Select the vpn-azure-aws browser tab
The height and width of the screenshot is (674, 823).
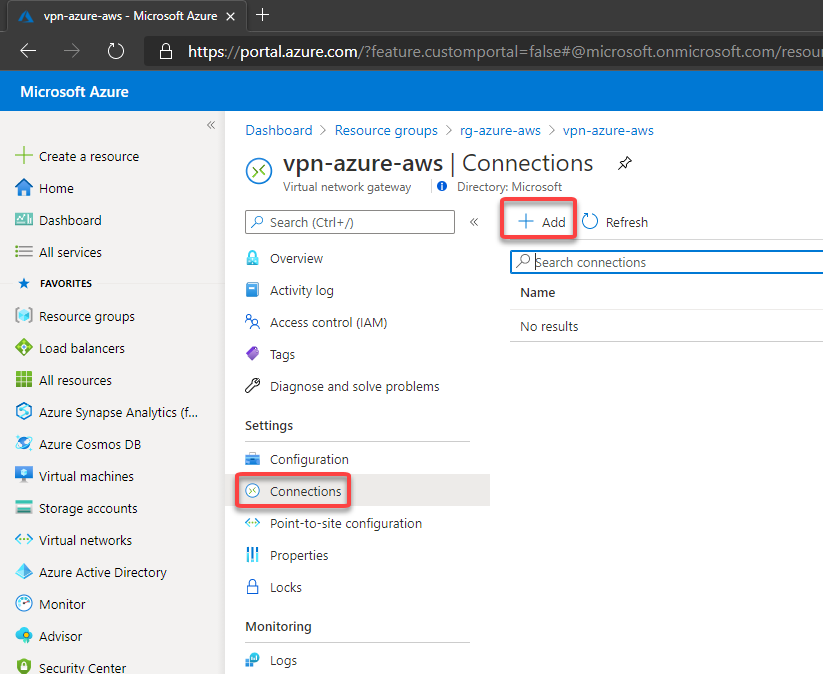tap(126, 16)
